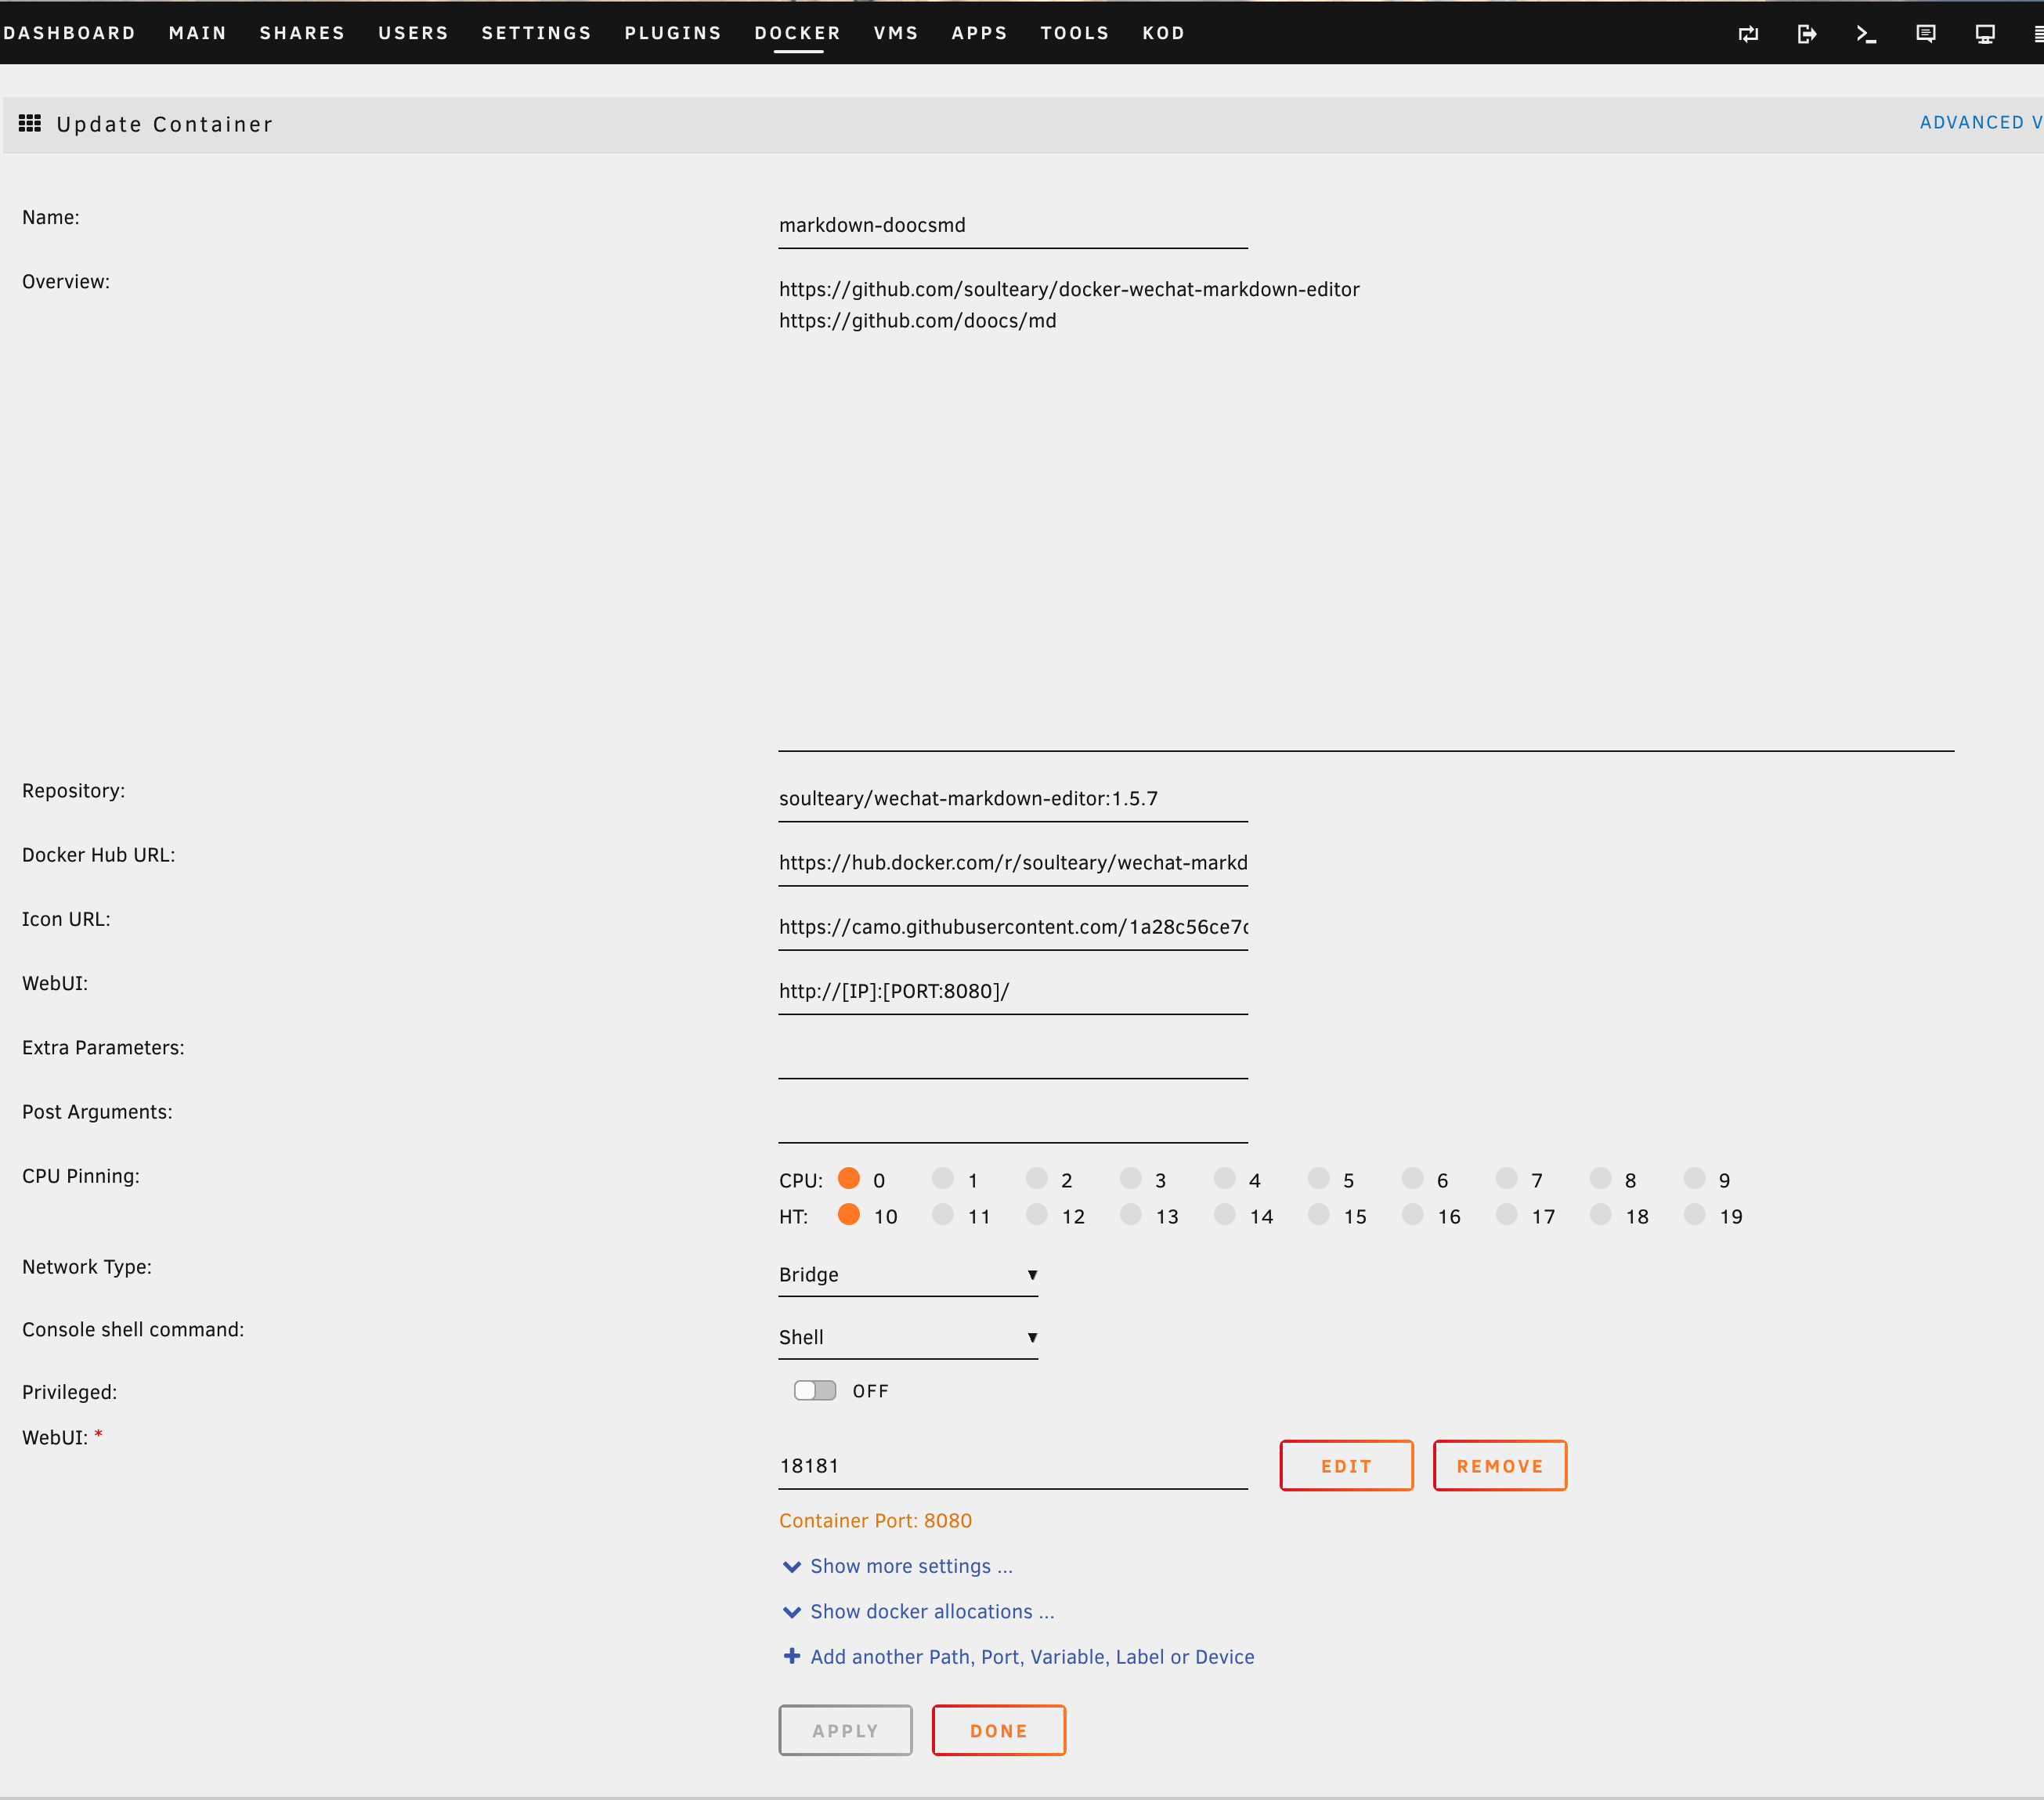Image resolution: width=2044 pixels, height=1800 pixels.
Task: Click the plus icon to add another Path
Action: (x=791, y=1656)
